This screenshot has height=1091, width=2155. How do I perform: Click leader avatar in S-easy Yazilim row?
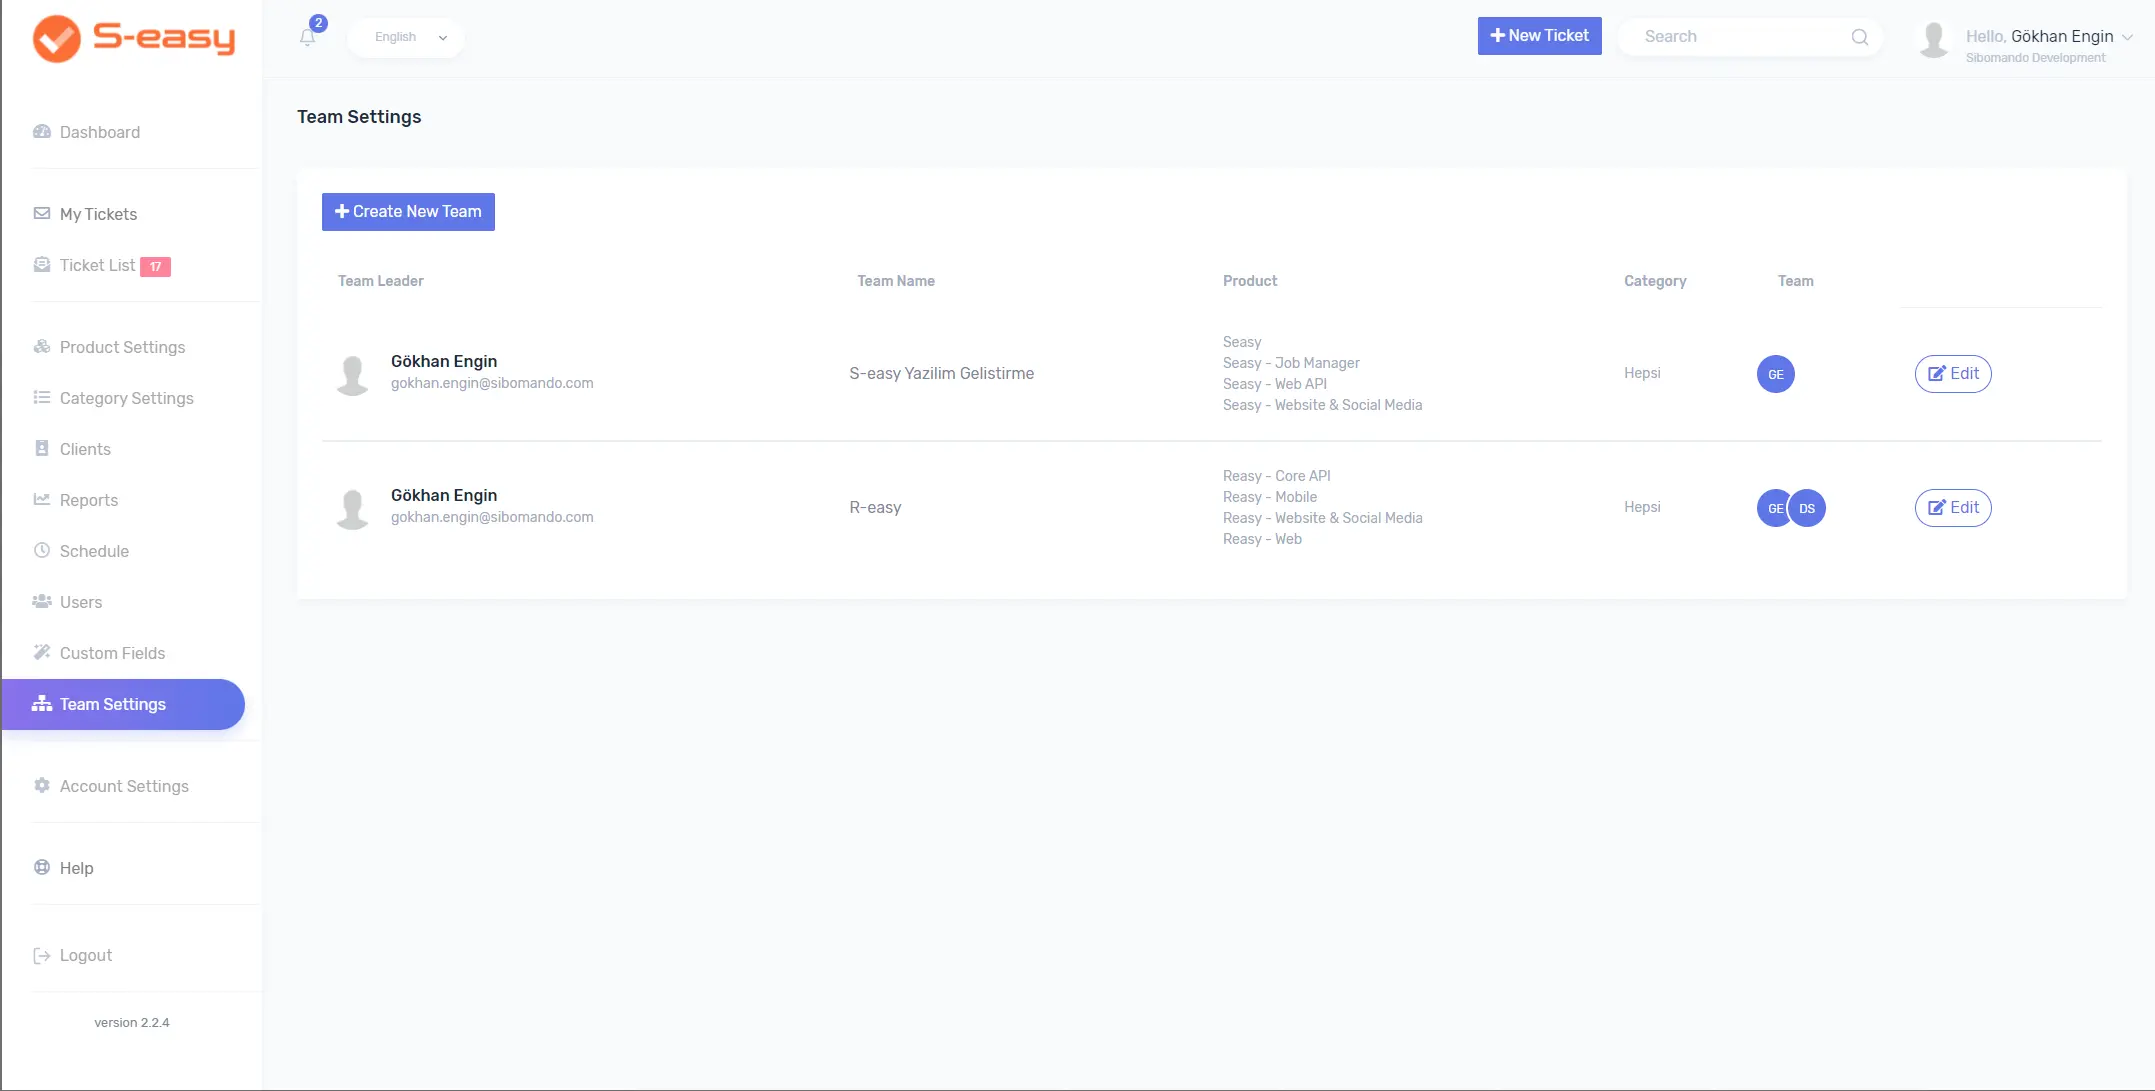(x=352, y=375)
